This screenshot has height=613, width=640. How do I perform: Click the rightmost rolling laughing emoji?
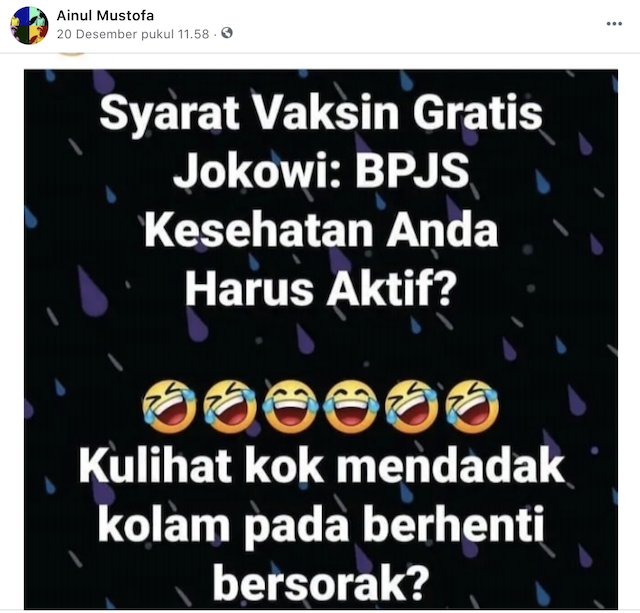tap(472, 406)
